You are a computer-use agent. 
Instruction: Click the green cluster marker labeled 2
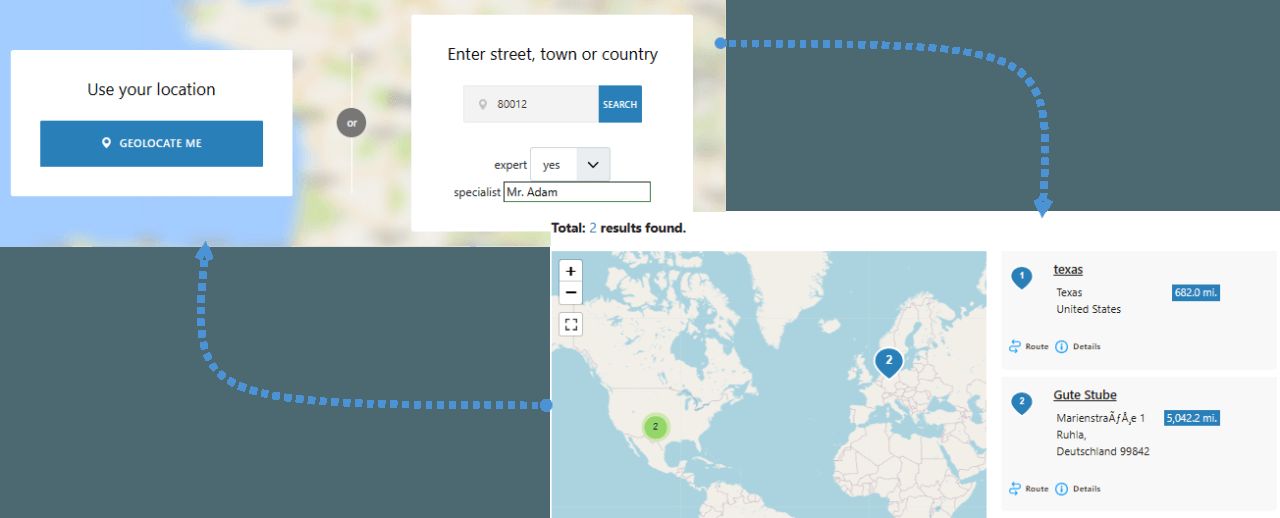655,426
